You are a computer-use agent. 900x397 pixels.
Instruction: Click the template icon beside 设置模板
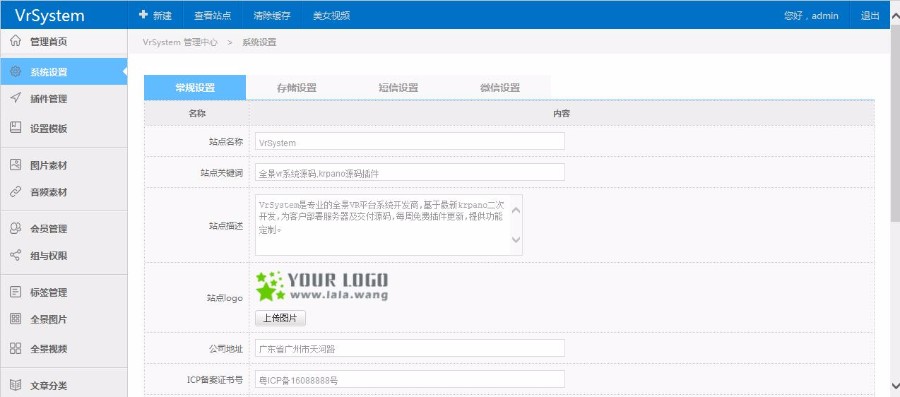click(15, 128)
